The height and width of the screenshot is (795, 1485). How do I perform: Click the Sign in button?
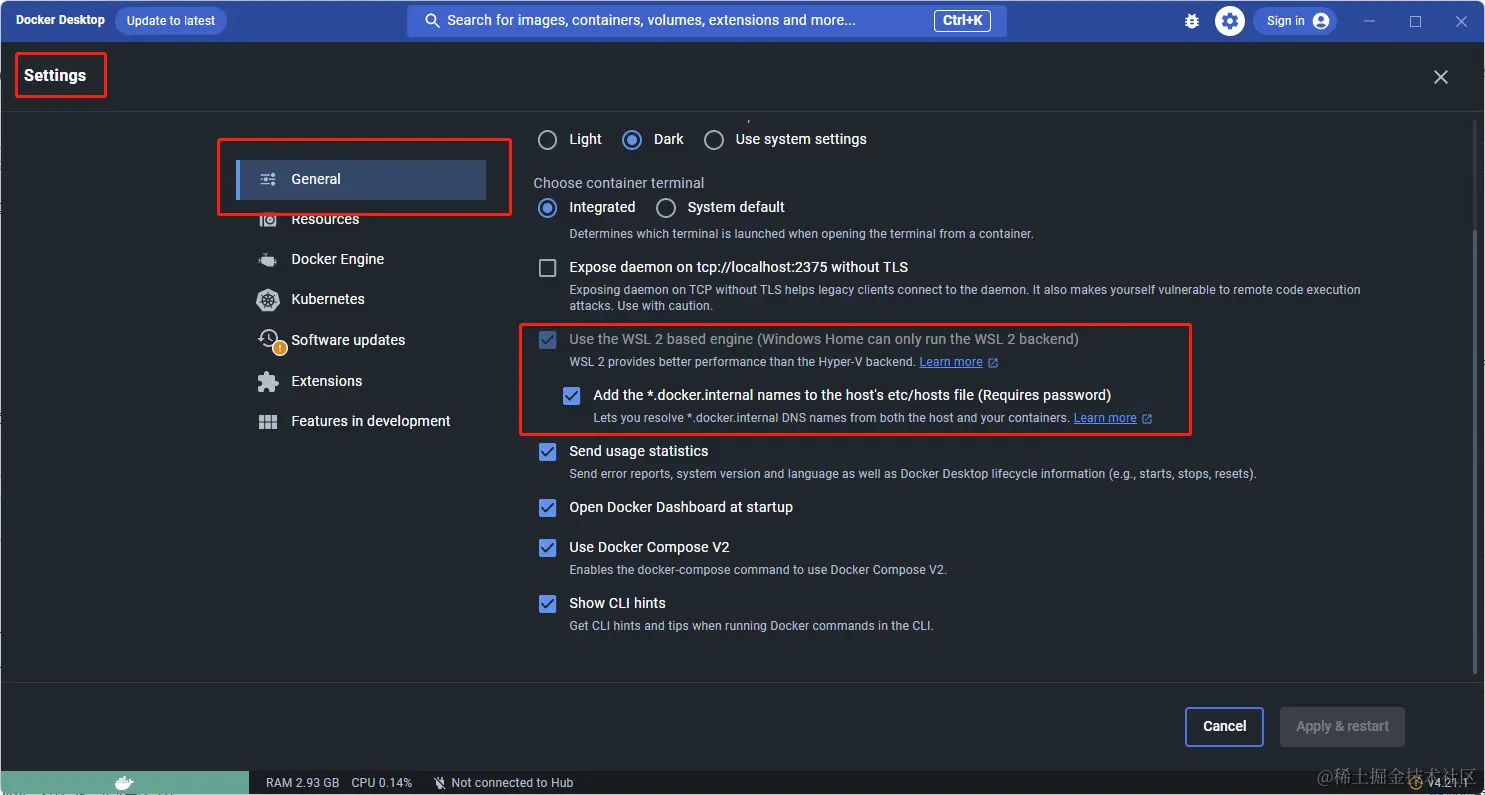point(1297,21)
